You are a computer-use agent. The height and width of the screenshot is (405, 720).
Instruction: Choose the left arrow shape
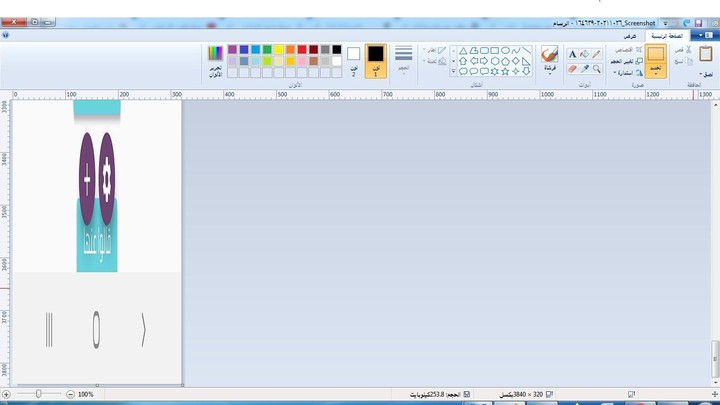473,61
